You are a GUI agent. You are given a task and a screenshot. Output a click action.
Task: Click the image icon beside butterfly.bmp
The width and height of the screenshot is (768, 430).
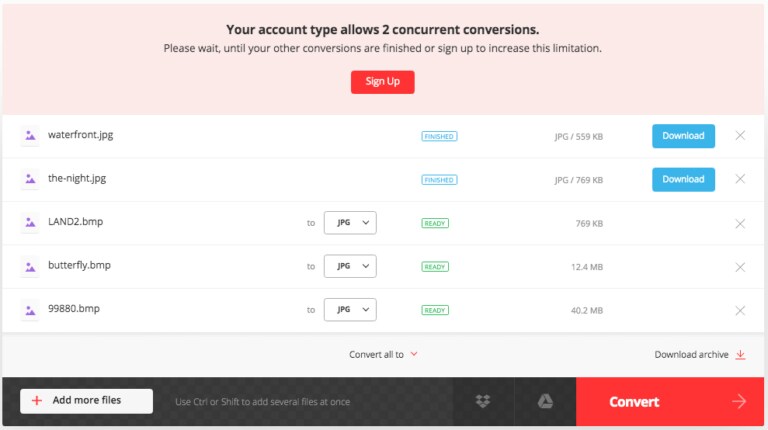click(30, 266)
